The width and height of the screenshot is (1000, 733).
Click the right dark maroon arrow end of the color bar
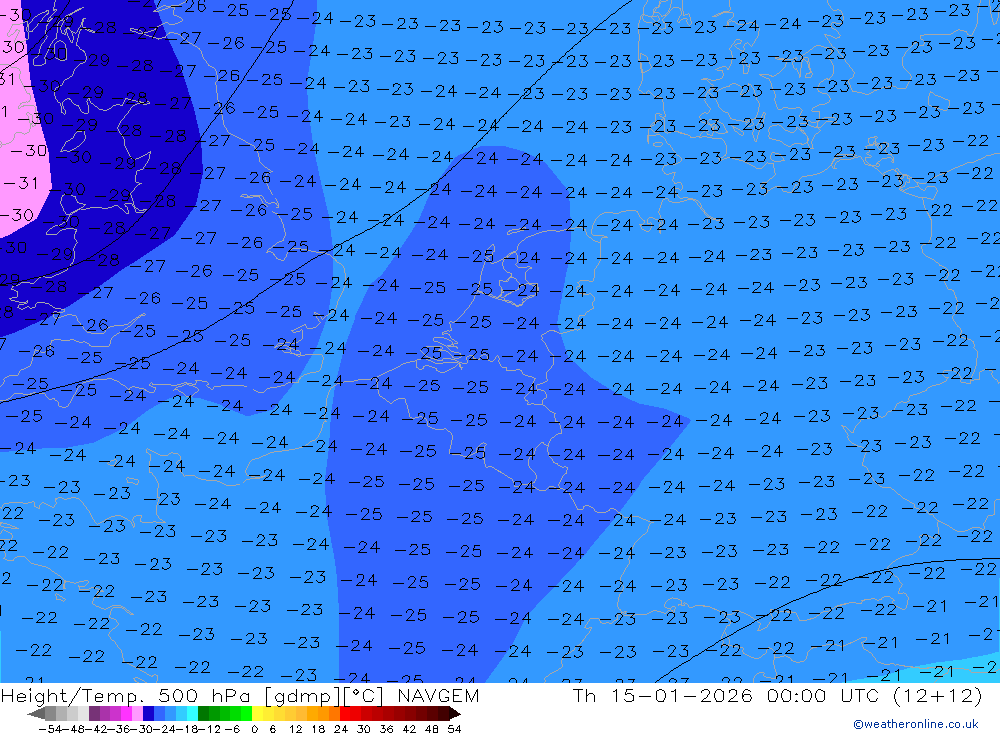[x=454, y=714]
